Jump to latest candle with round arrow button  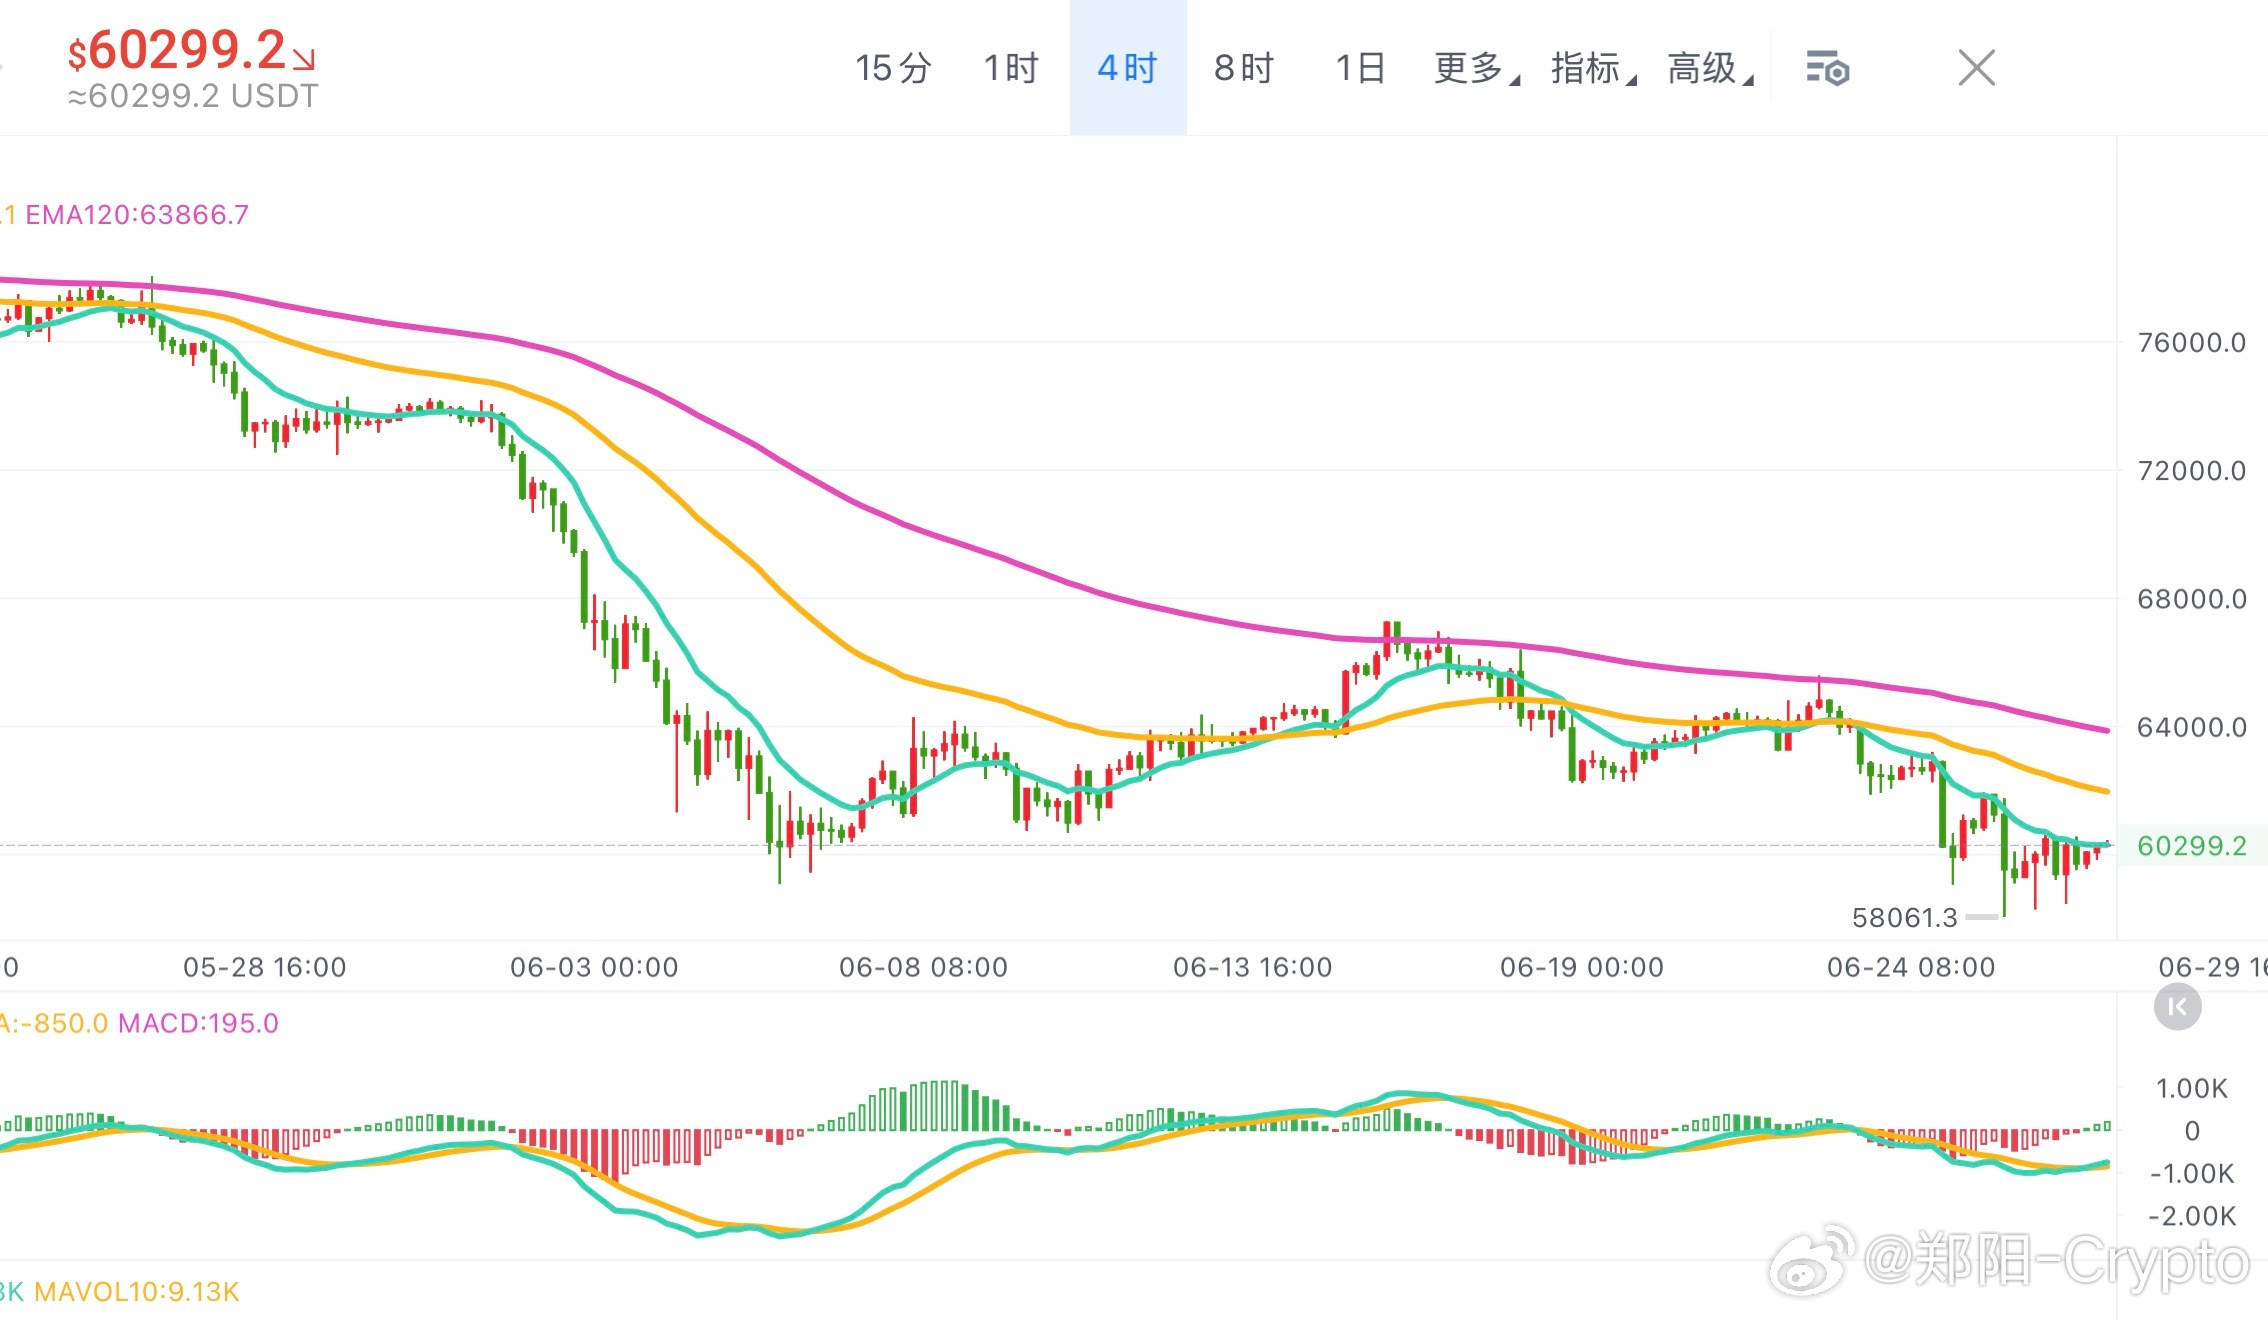(2177, 1007)
